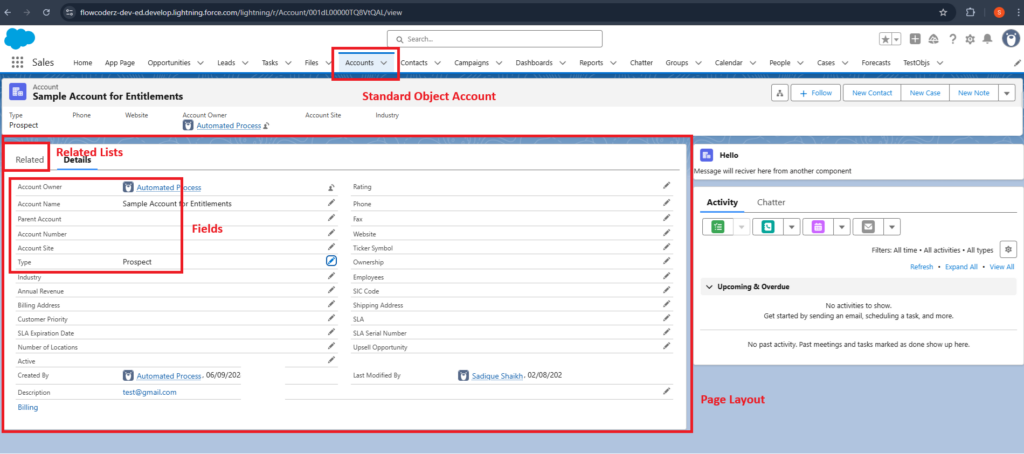
Task: View the account hierarchy icon
Action: pyautogui.click(x=778, y=93)
